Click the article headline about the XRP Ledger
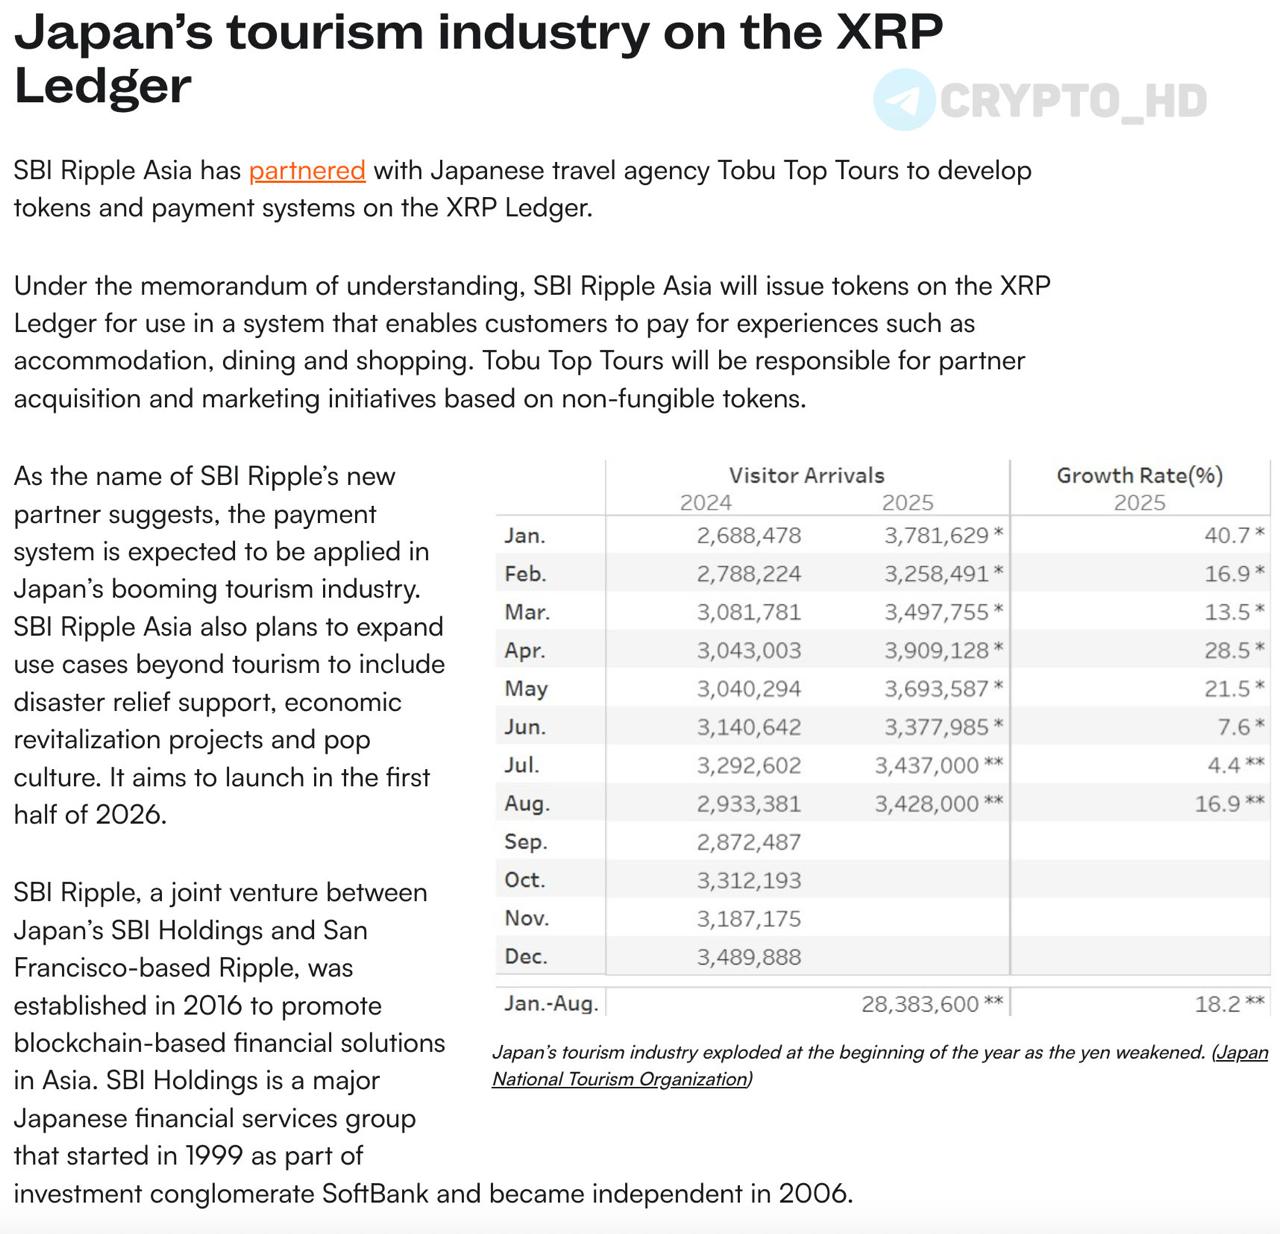The width and height of the screenshot is (1280, 1234). tap(478, 58)
